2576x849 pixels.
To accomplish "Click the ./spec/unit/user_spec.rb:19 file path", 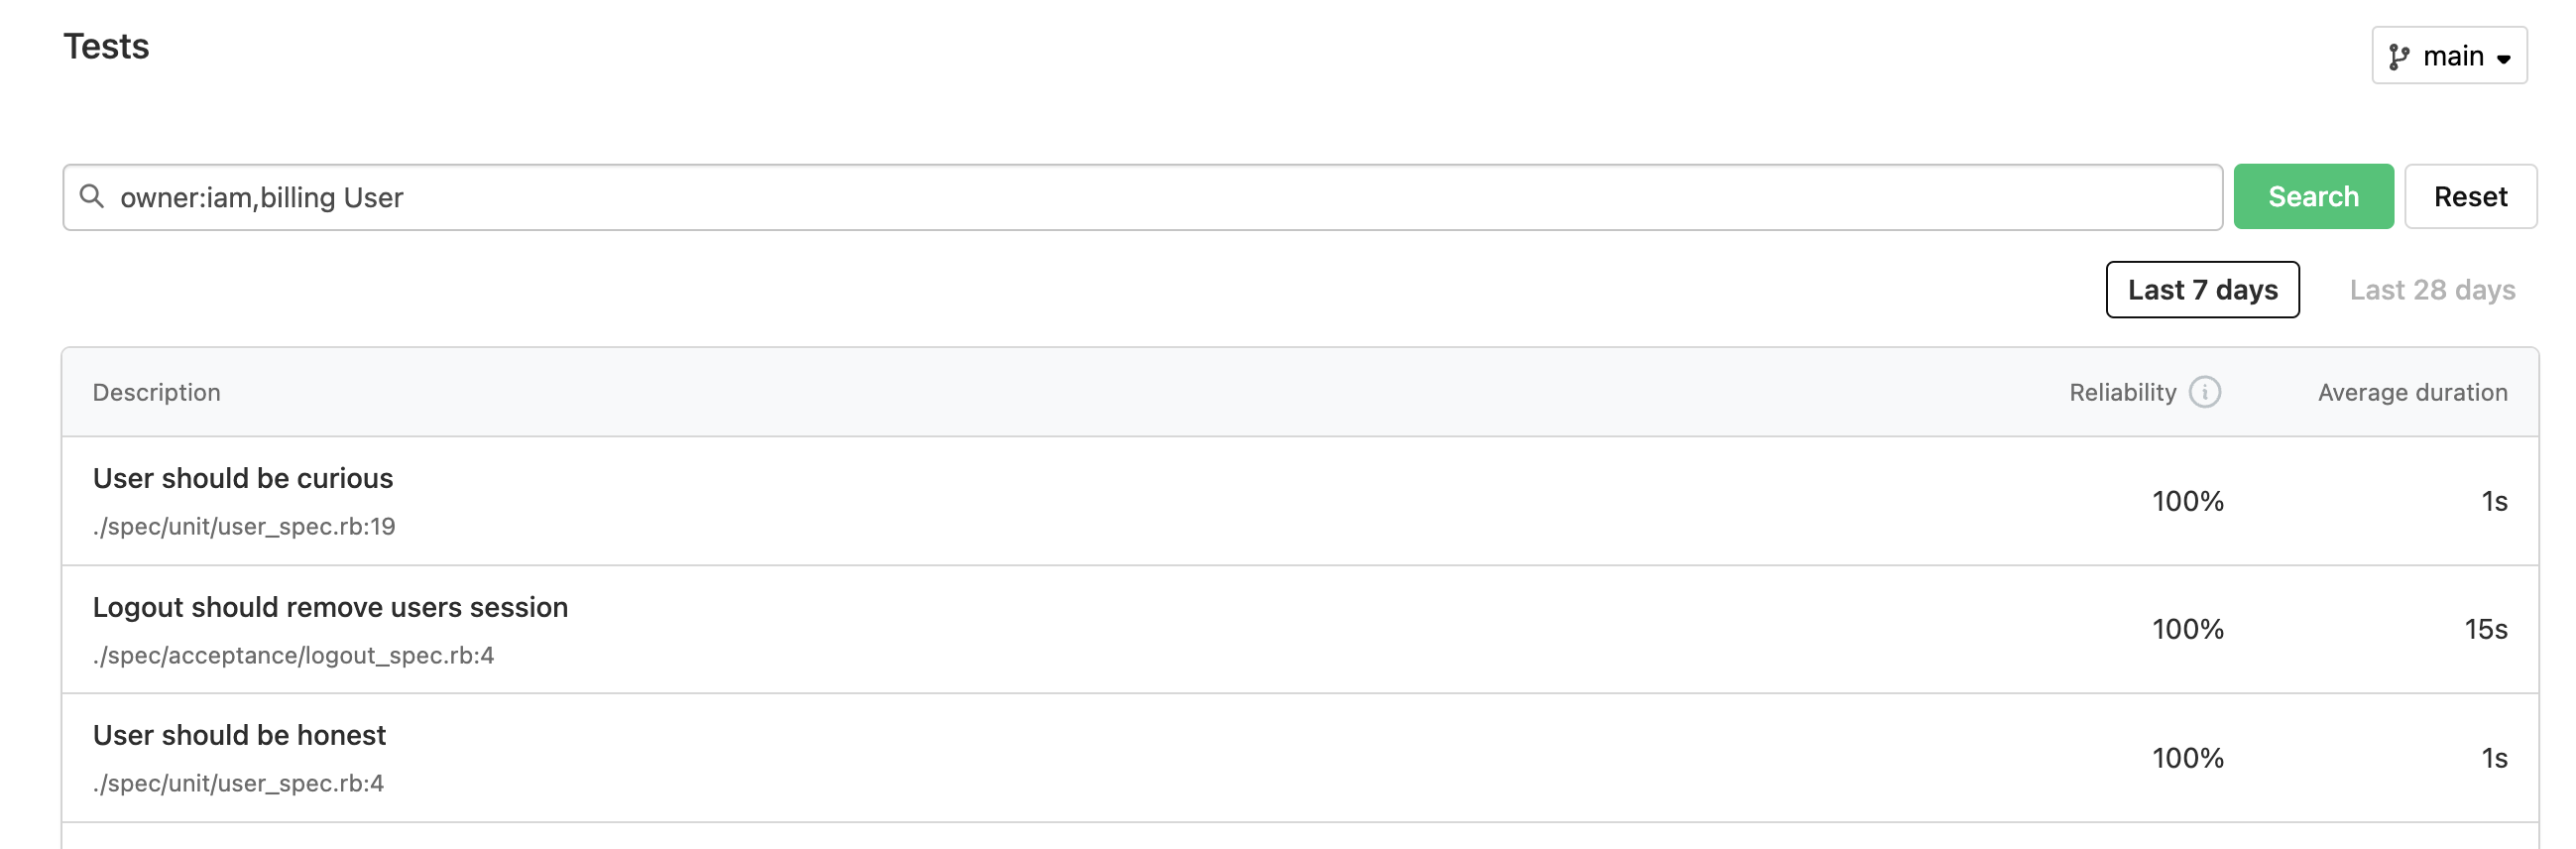I will (244, 526).
